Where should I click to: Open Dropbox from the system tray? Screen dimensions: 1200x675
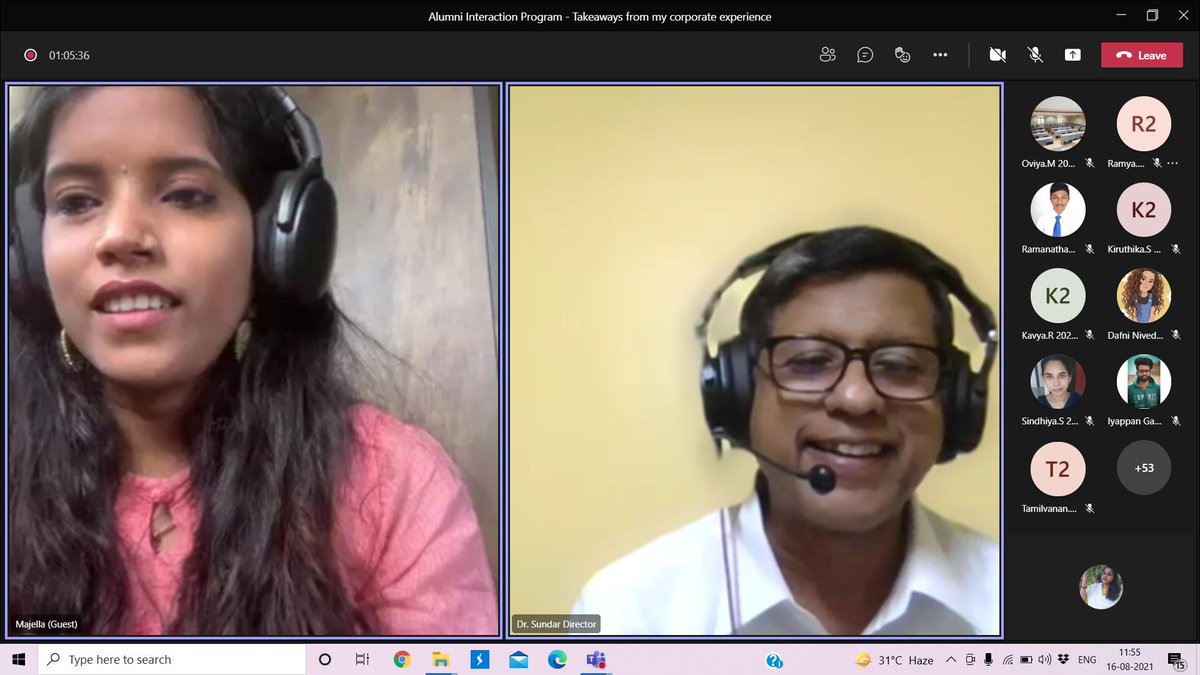coord(1063,660)
